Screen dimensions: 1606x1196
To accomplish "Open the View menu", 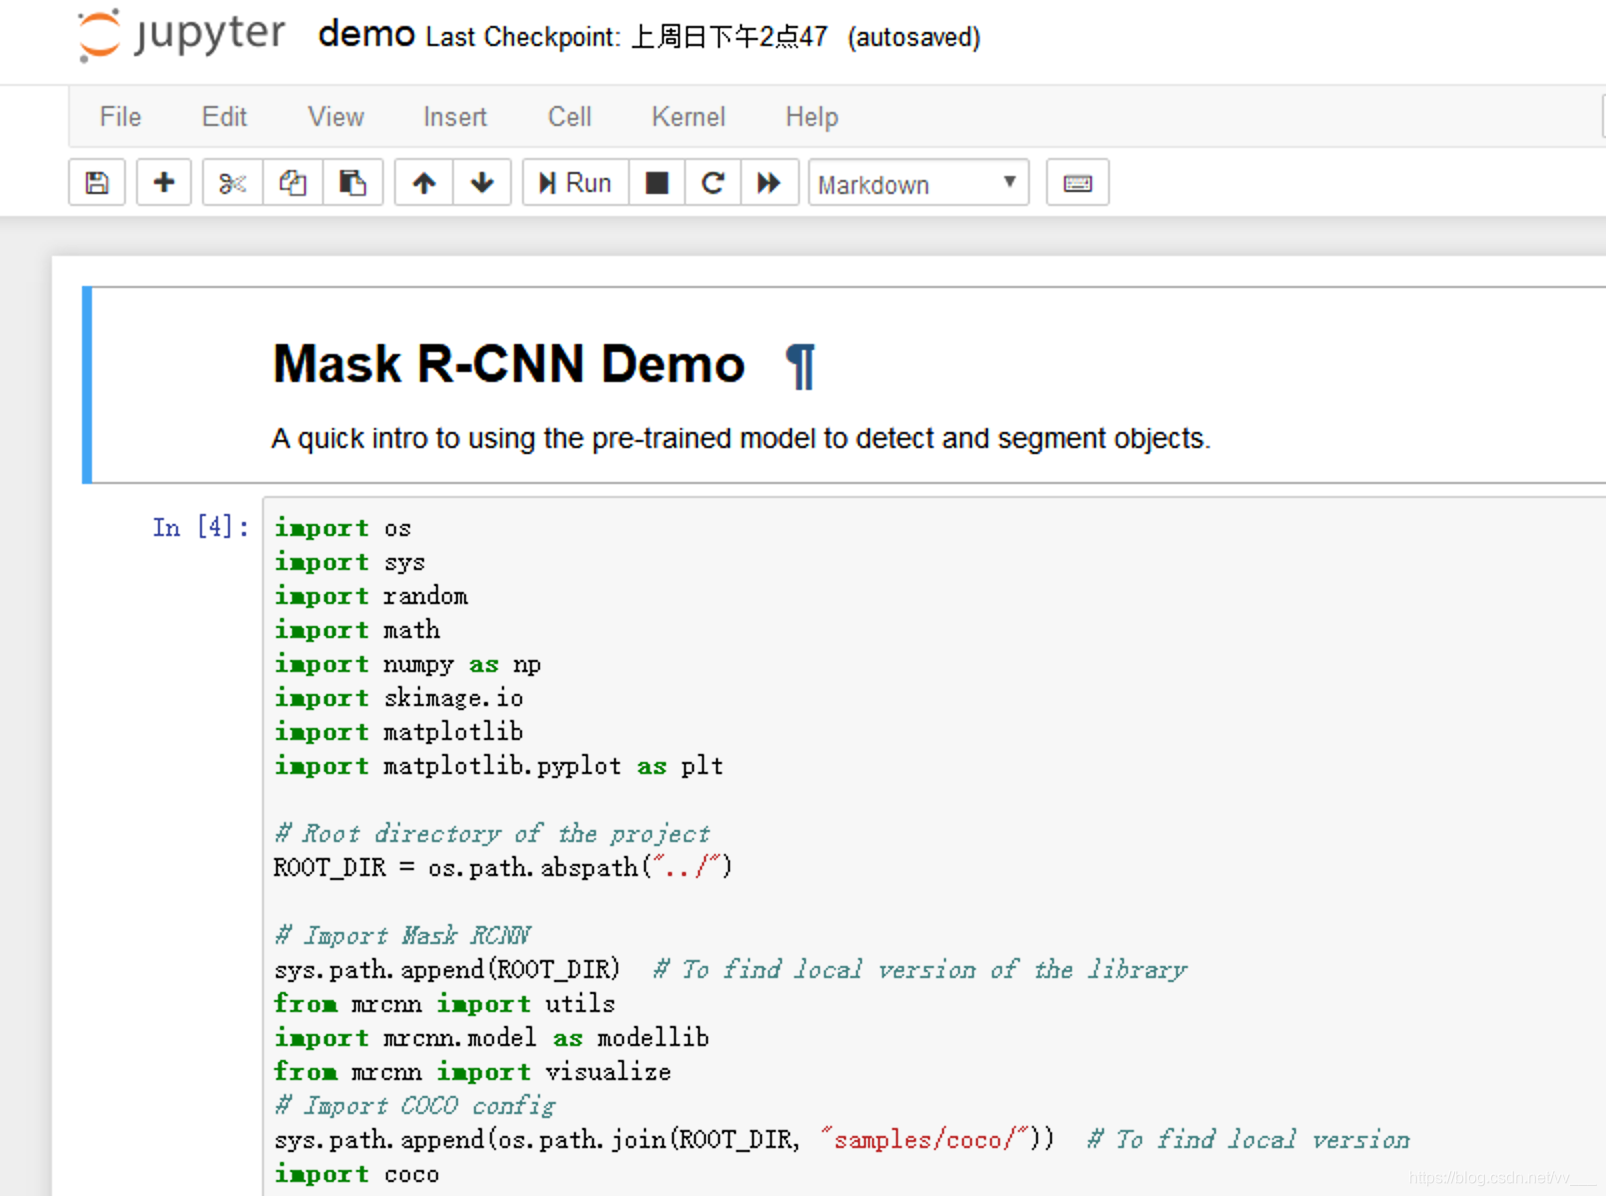I will (x=336, y=117).
